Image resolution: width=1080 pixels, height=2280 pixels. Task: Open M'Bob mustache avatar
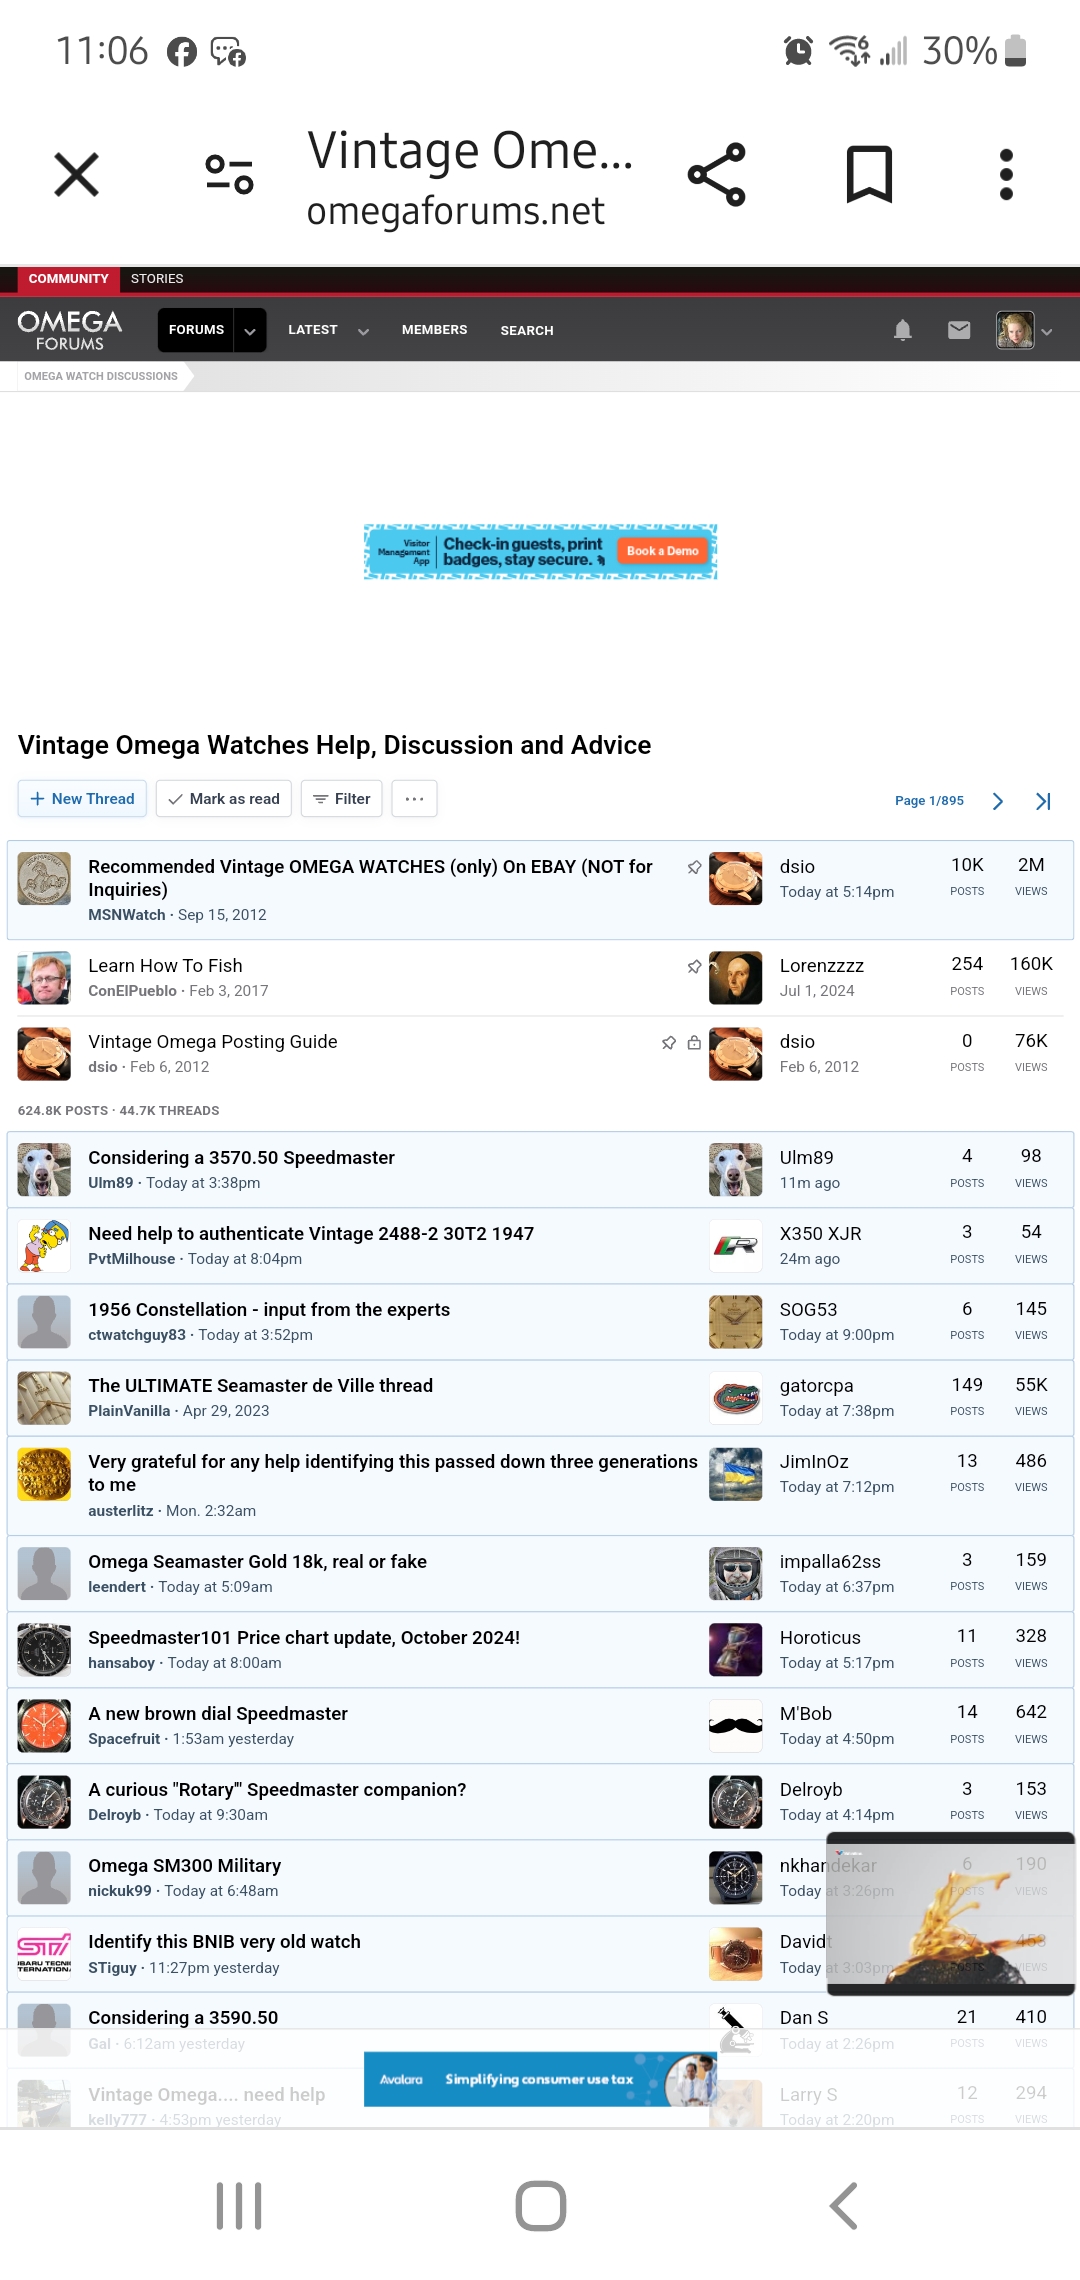735,1726
